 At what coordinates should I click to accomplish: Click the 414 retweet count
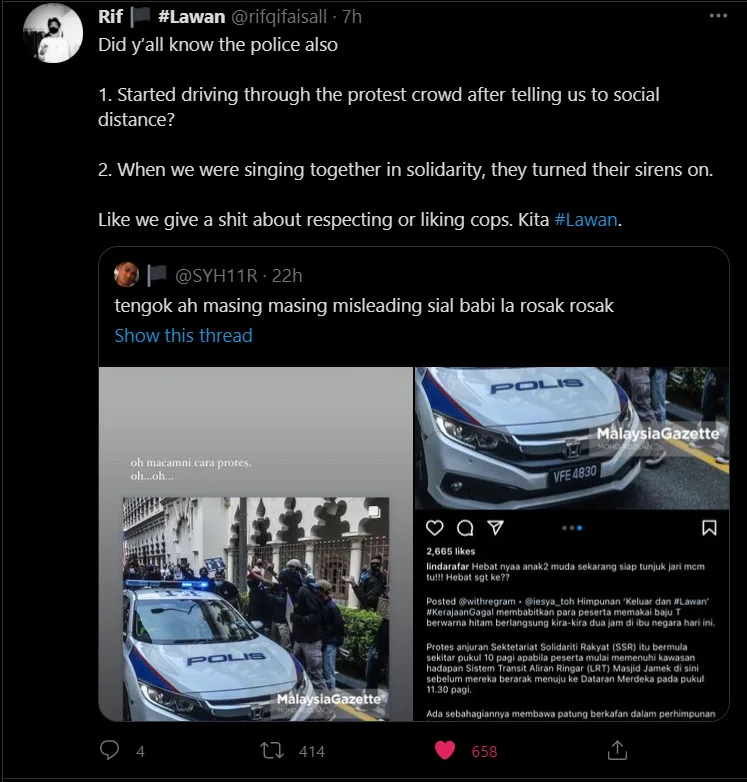click(x=312, y=751)
